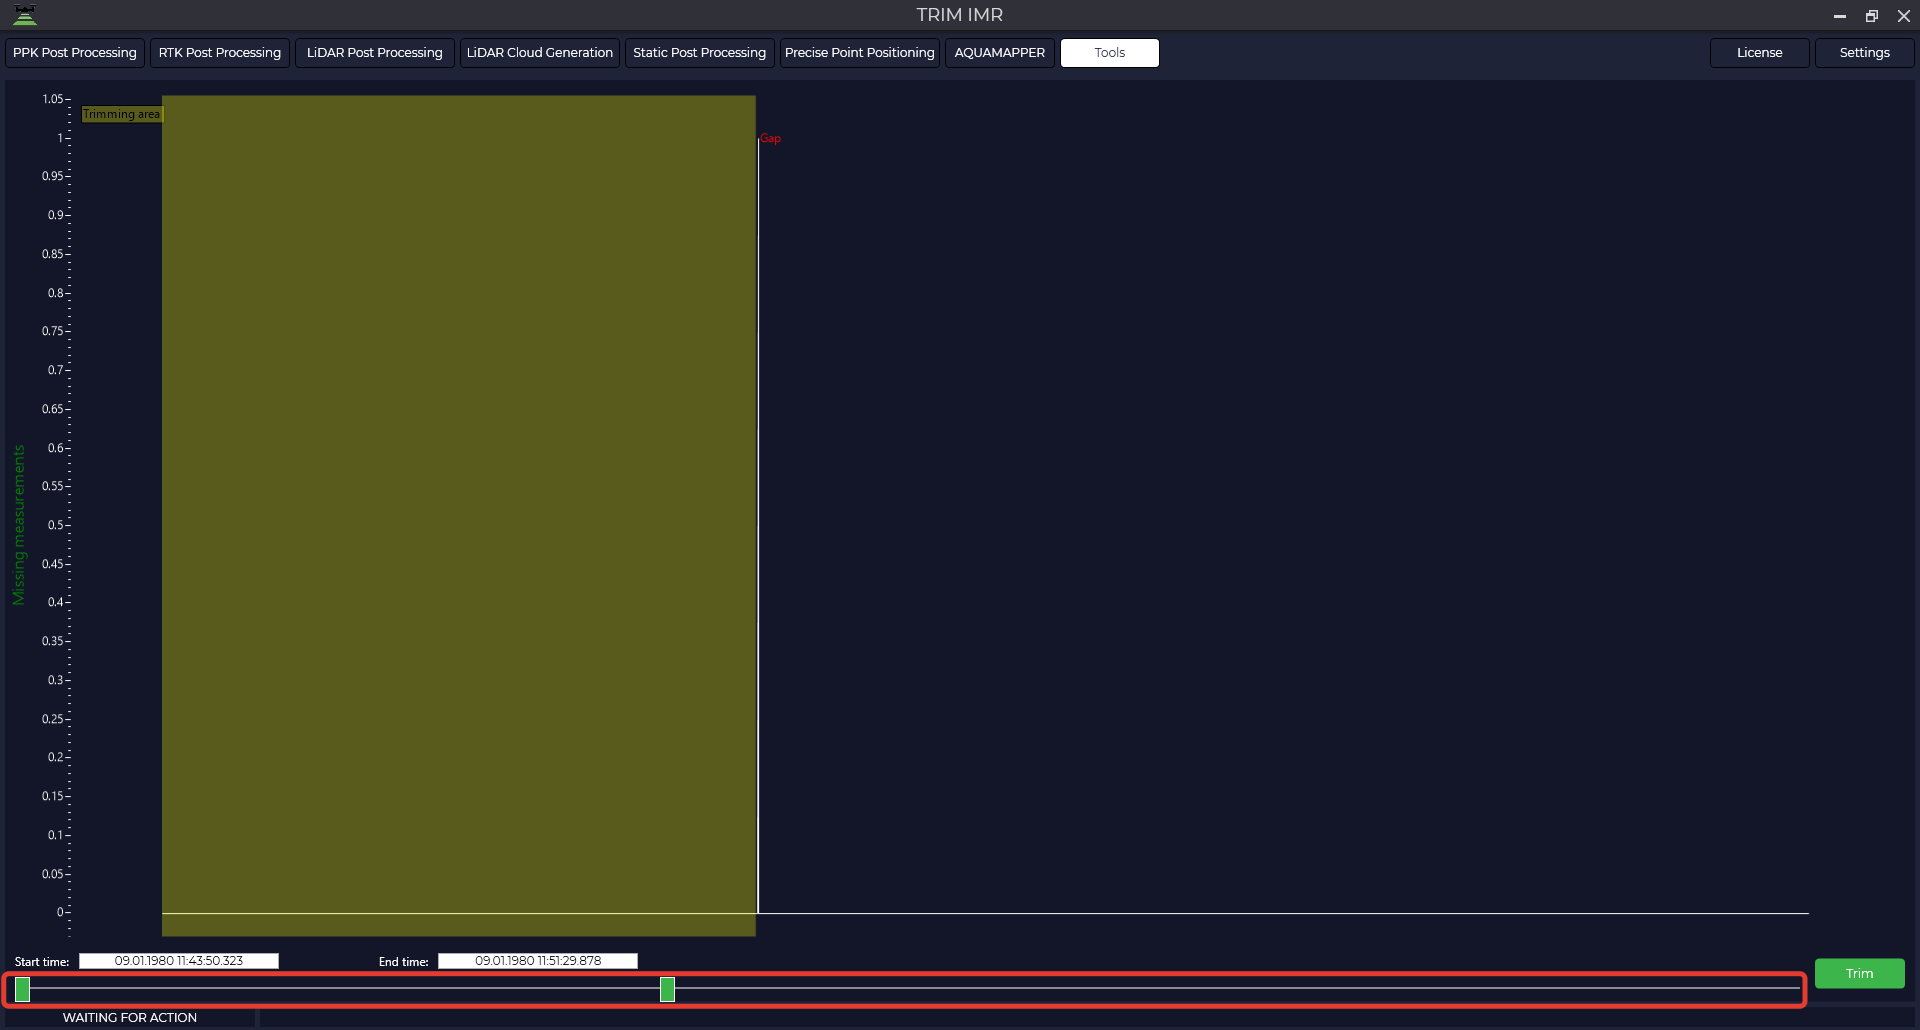Go to LiDAR Cloud Generation tab

(540, 53)
